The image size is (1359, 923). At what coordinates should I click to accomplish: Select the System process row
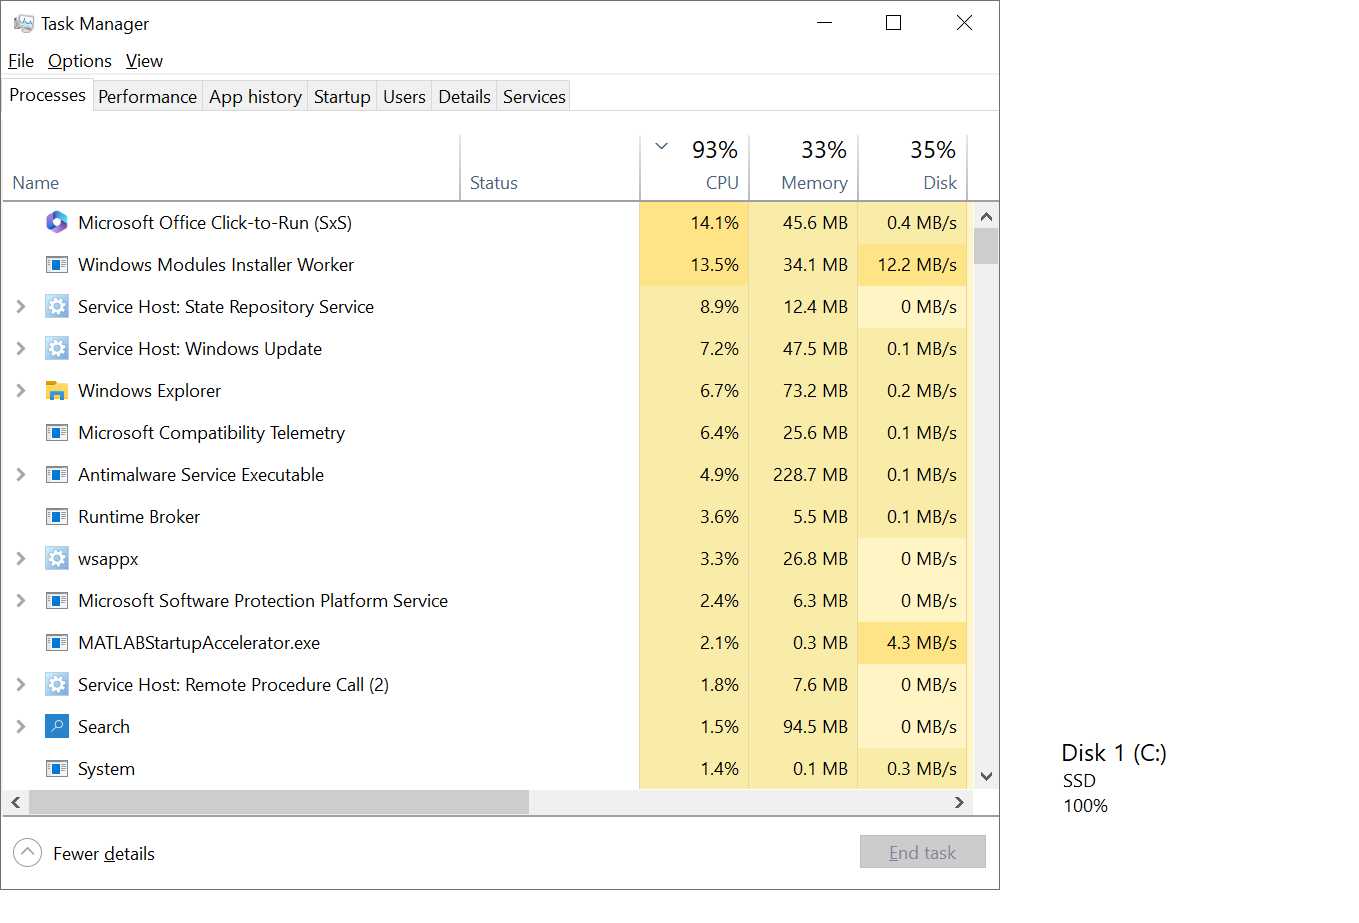click(x=300, y=768)
